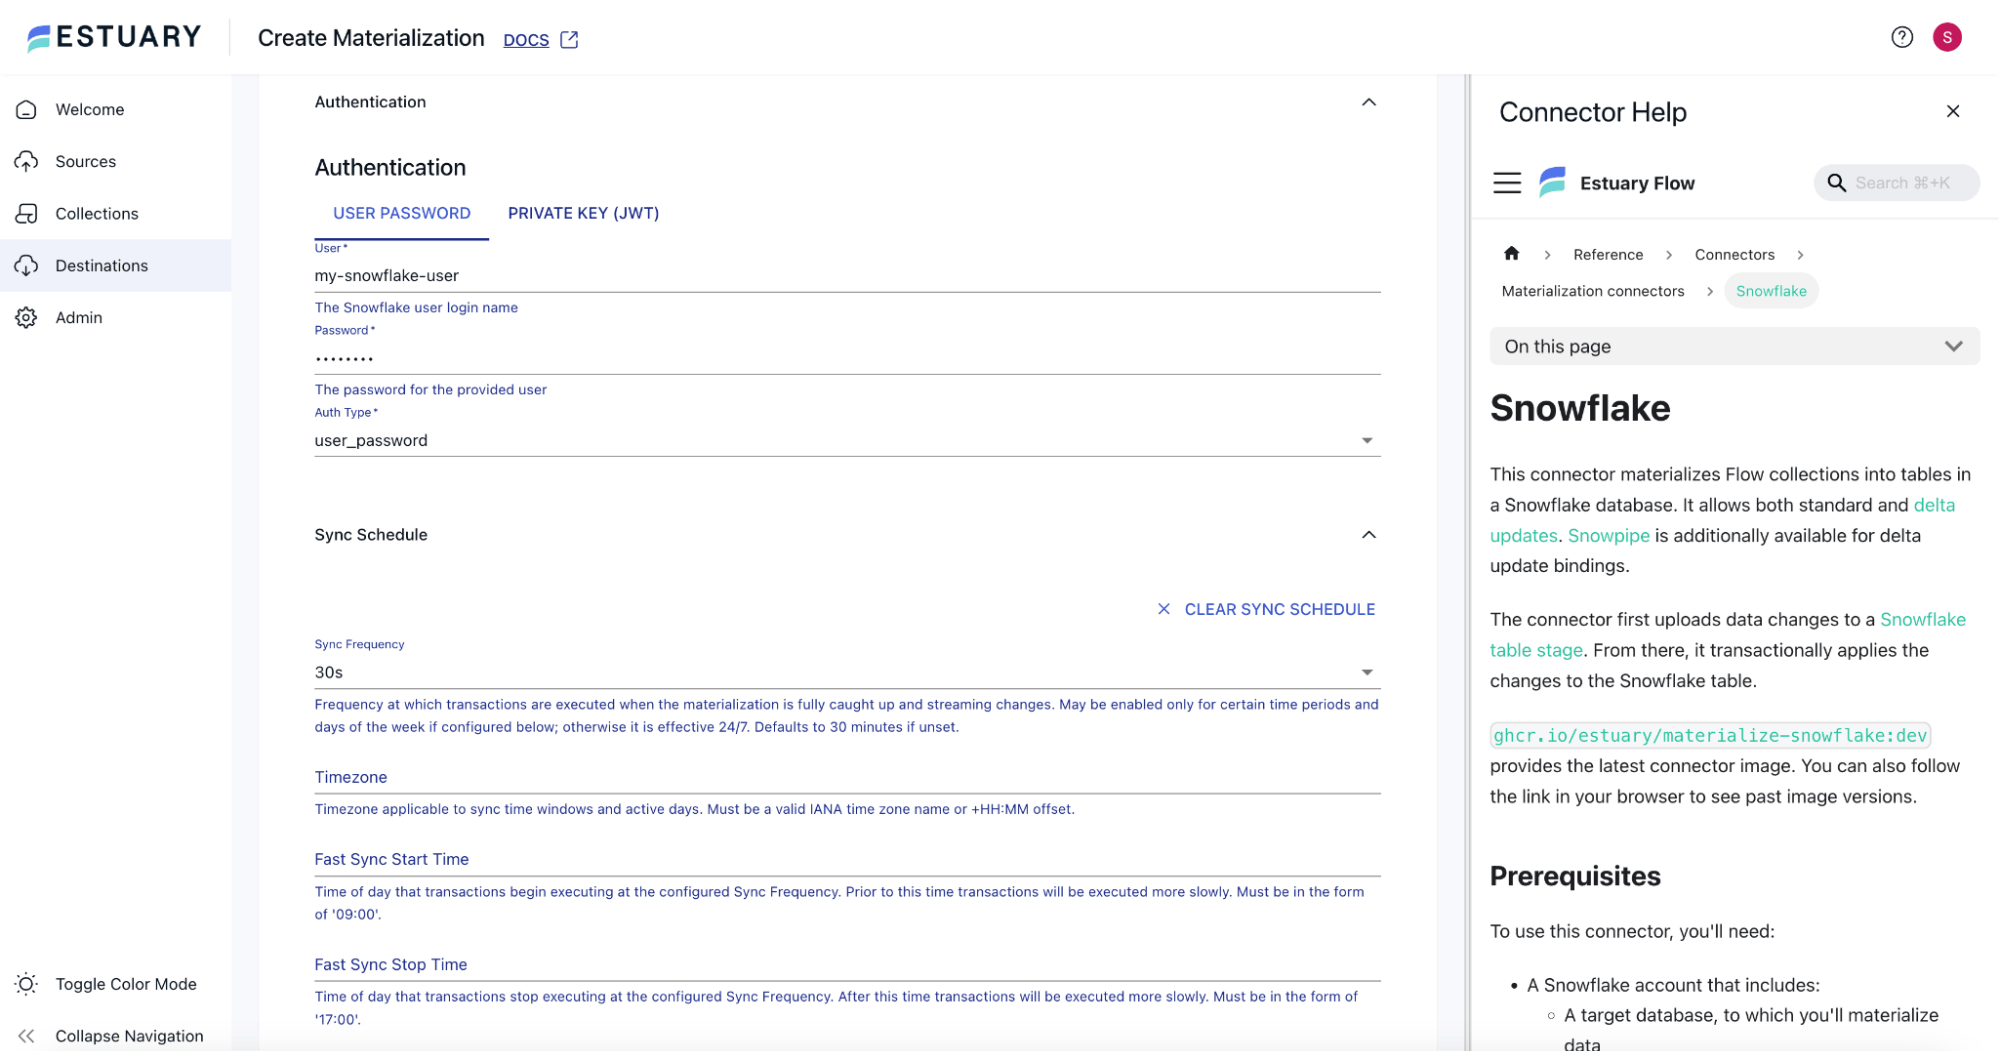The width and height of the screenshot is (1999, 1052).
Task: Click the Estuary Flow logo in help panel
Action: 1552,182
